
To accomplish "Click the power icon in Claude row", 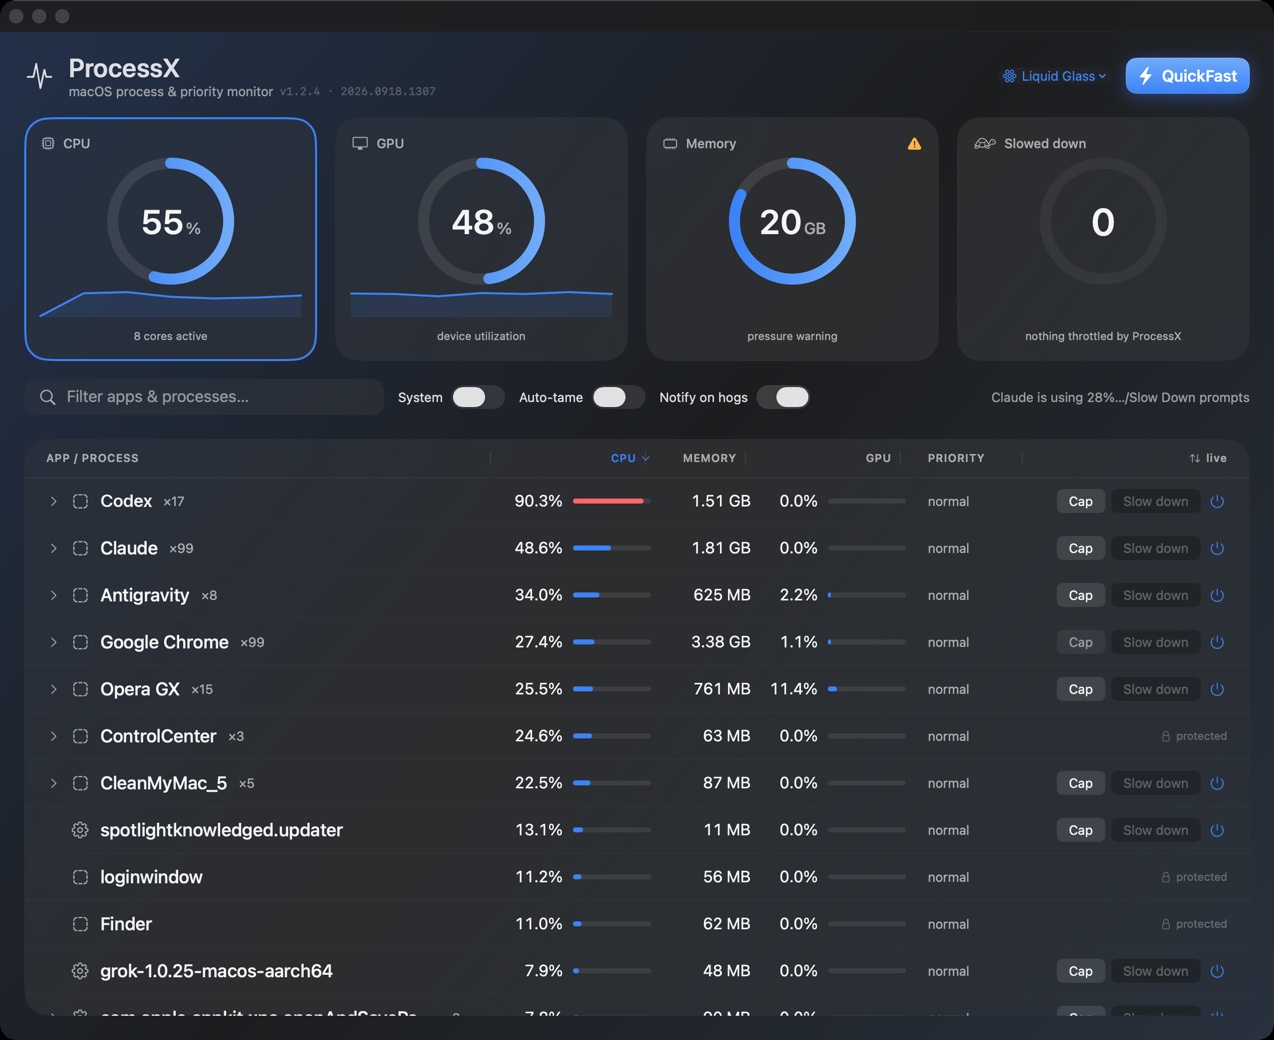I will [1217, 548].
